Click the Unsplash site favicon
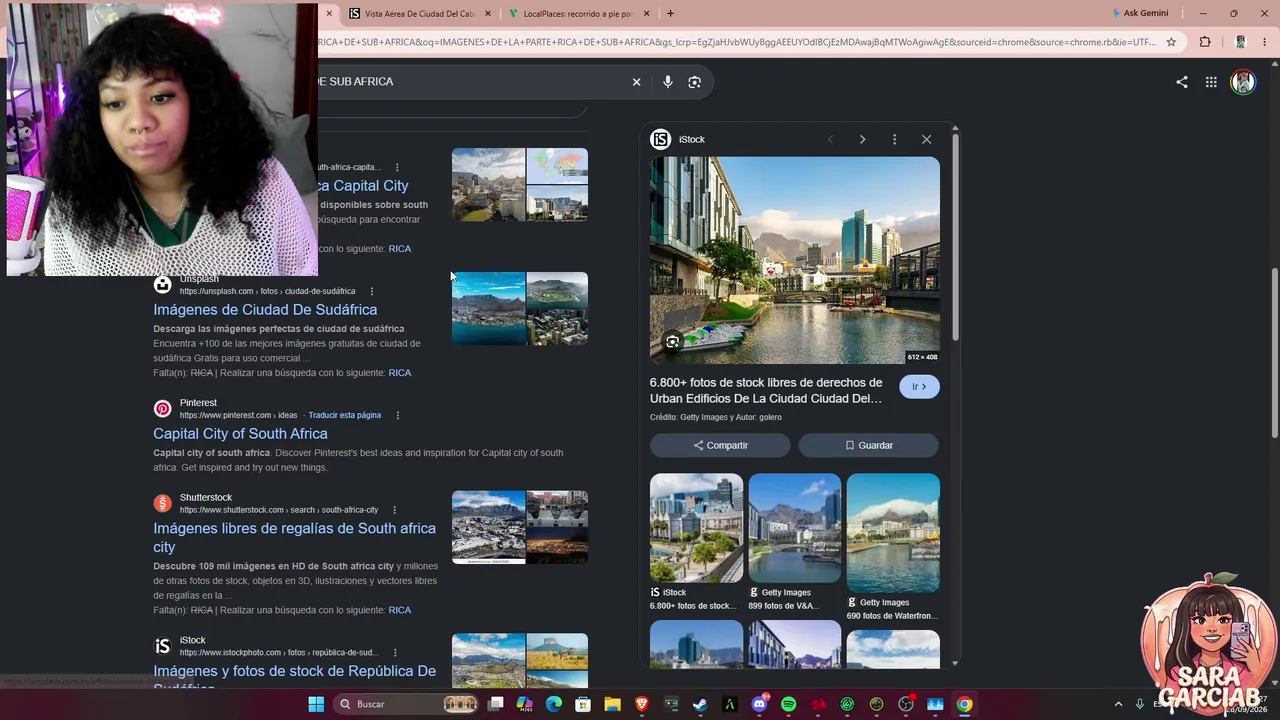1280x720 pixels. (x=162, y=285)
